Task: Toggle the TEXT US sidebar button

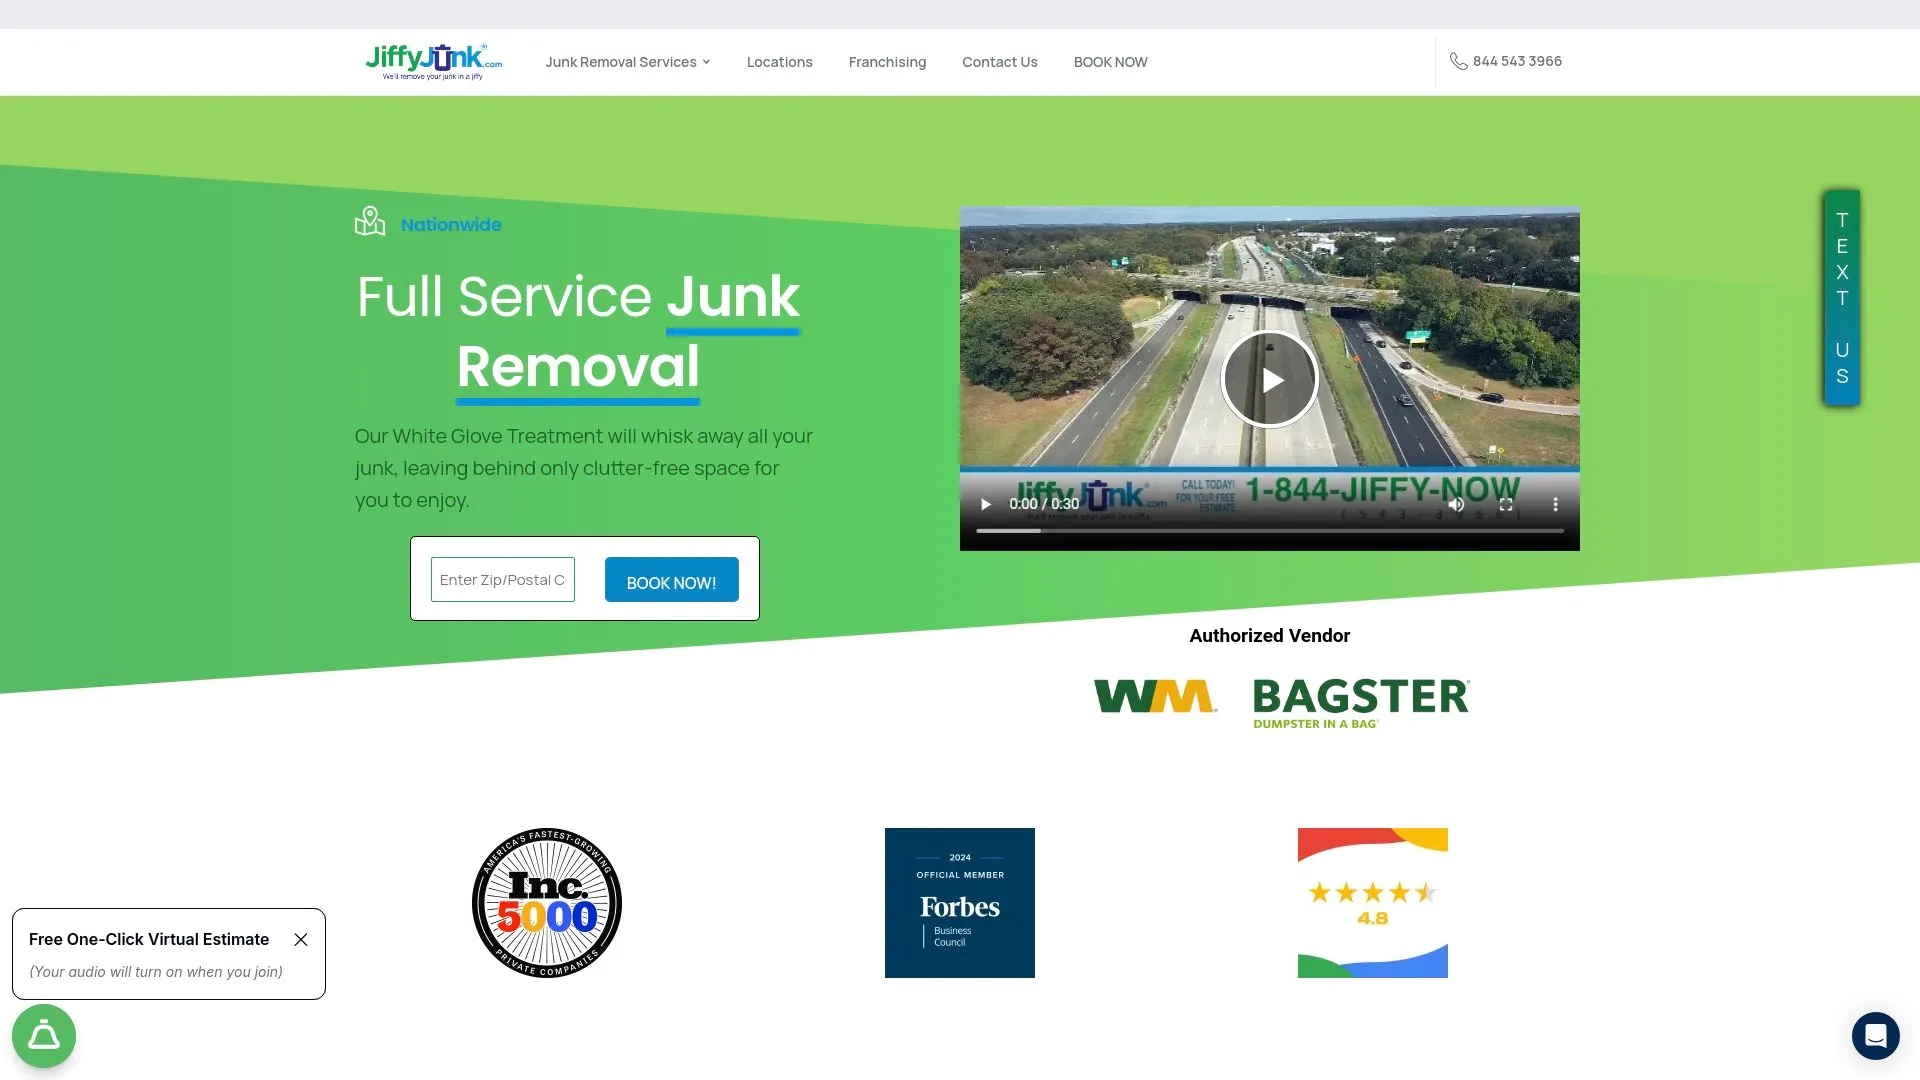Action: click(1840, 298)
